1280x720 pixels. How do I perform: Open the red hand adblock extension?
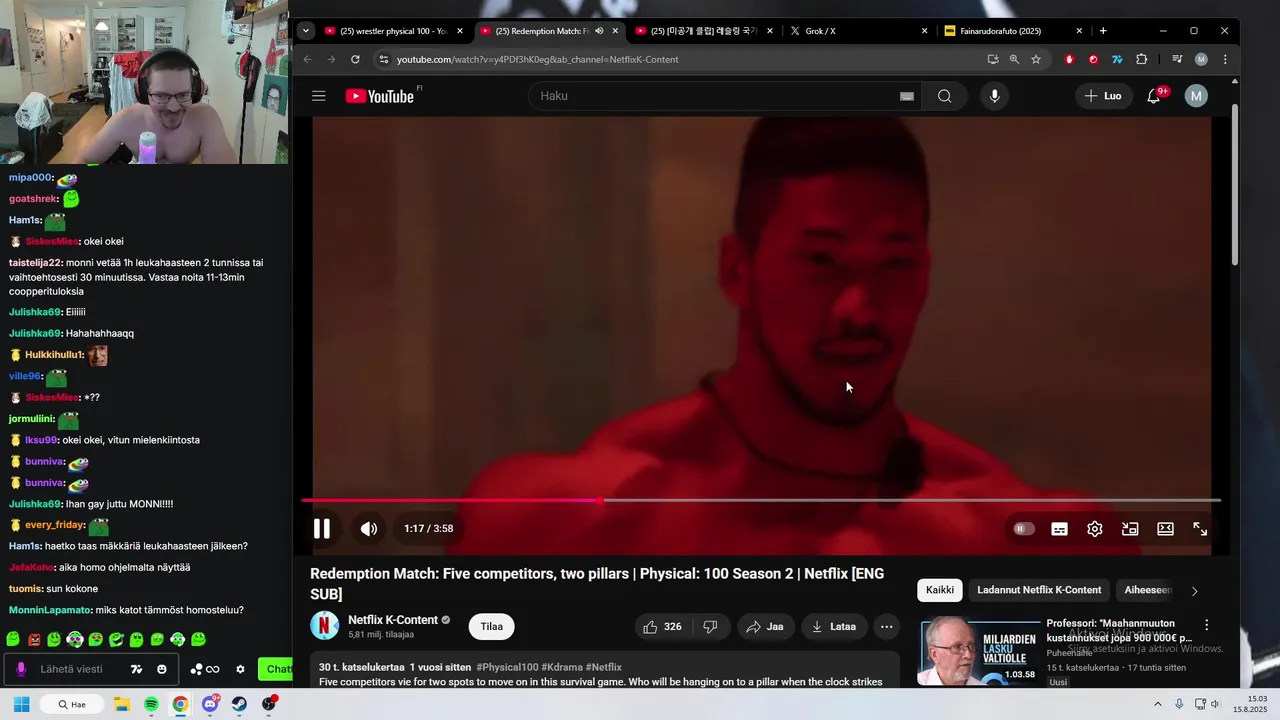point(1069,59)
